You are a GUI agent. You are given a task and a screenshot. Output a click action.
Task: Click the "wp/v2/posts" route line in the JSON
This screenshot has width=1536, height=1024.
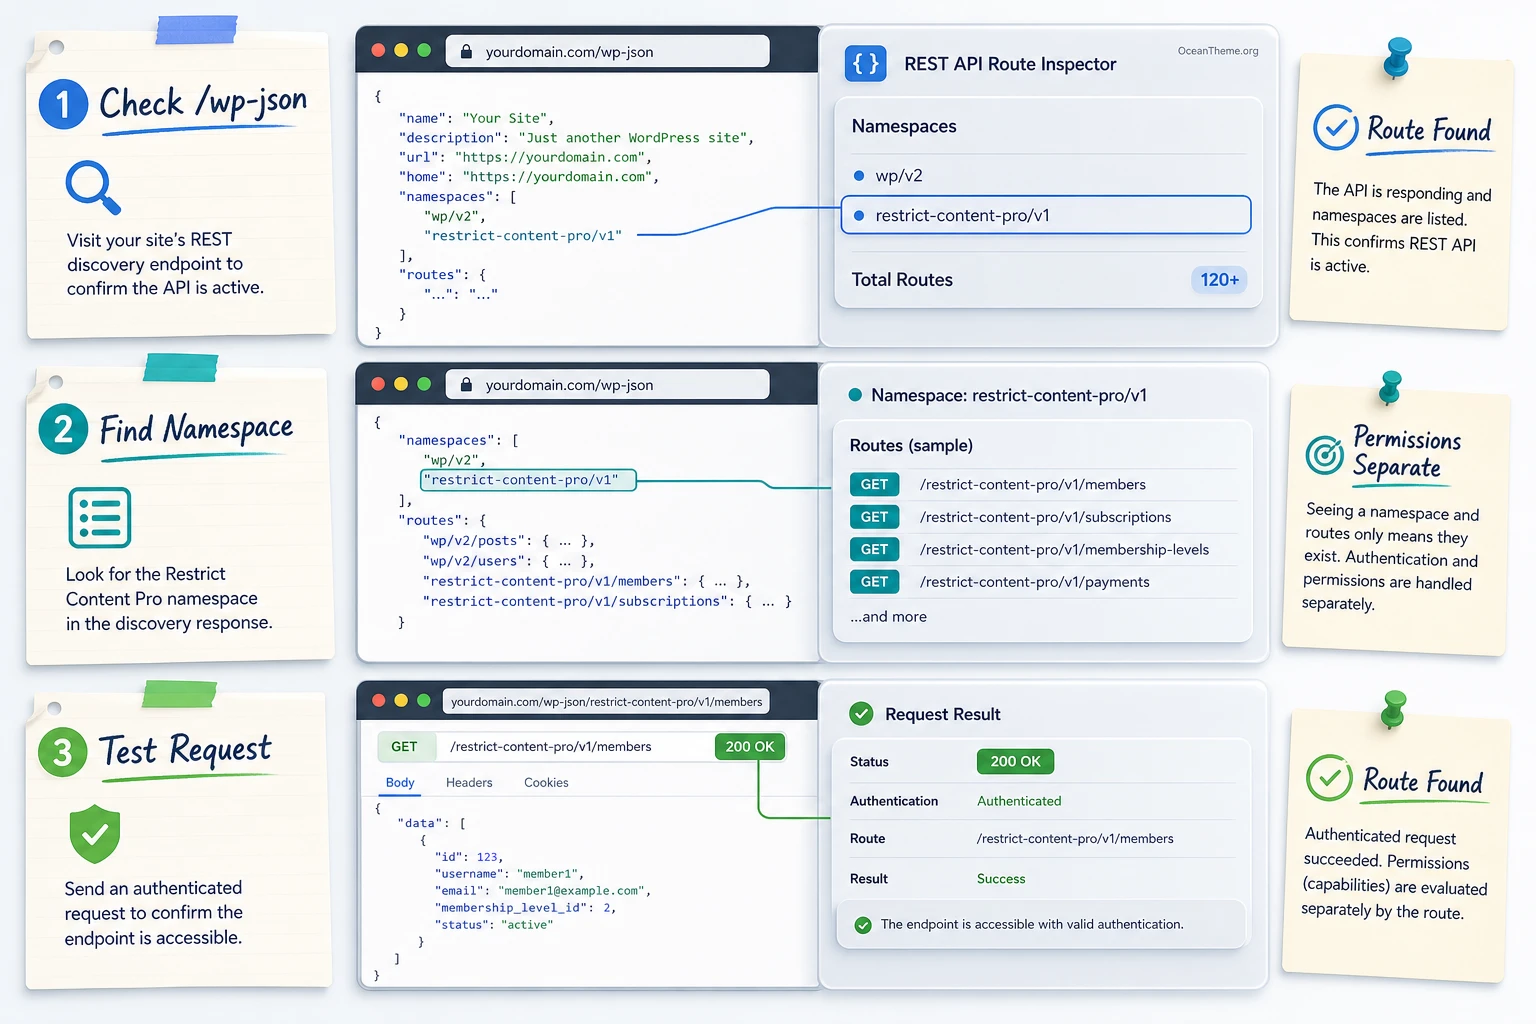click(x=509, y=541)
